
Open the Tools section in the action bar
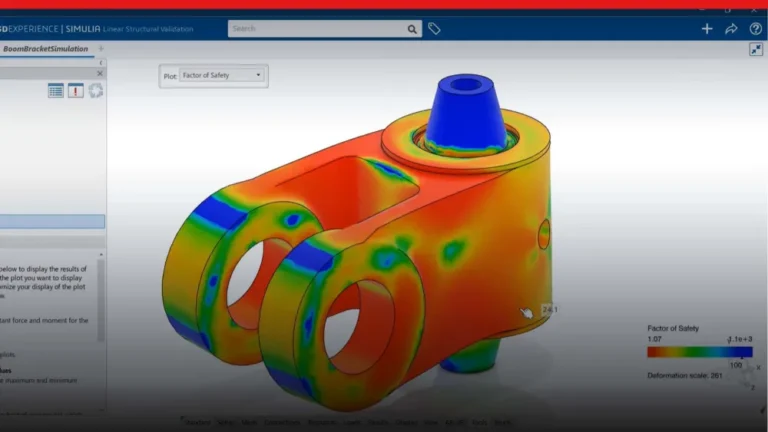click(480, 422)
